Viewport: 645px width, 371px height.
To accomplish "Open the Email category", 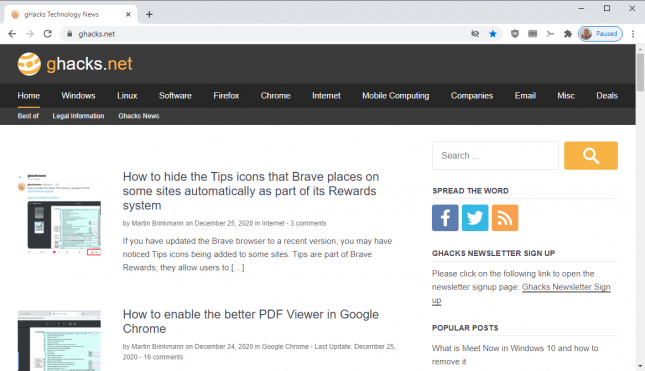I will [525, 95].
